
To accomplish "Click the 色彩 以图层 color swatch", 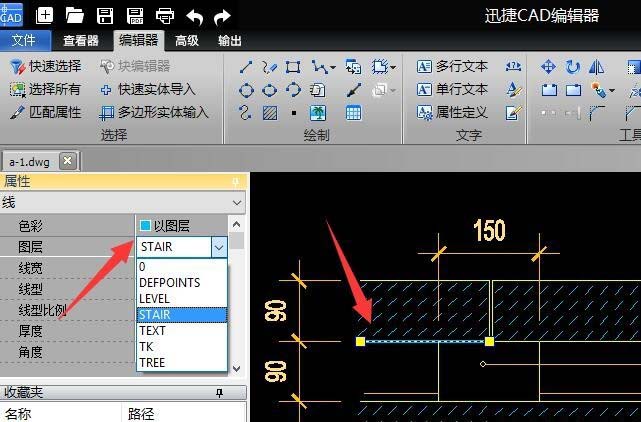I will coord(145,225).
